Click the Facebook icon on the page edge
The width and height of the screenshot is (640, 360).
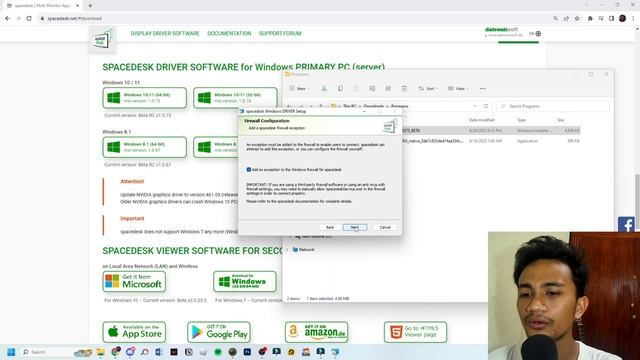pyautogui.click(x=626, y=224)
